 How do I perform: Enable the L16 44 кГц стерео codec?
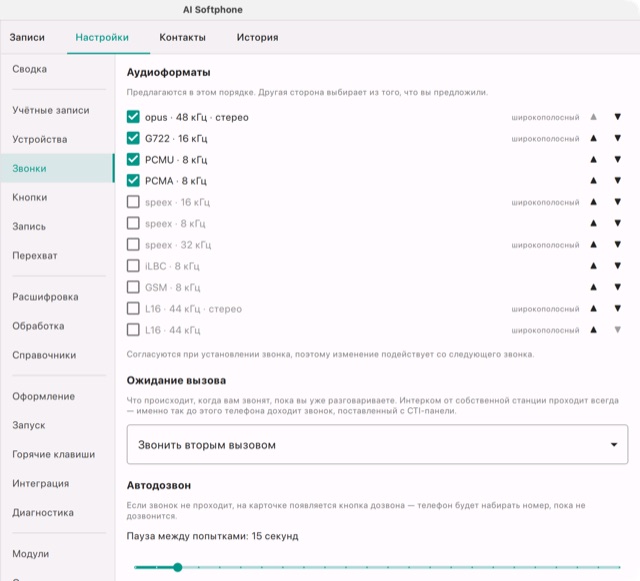[x=133, y=309]
